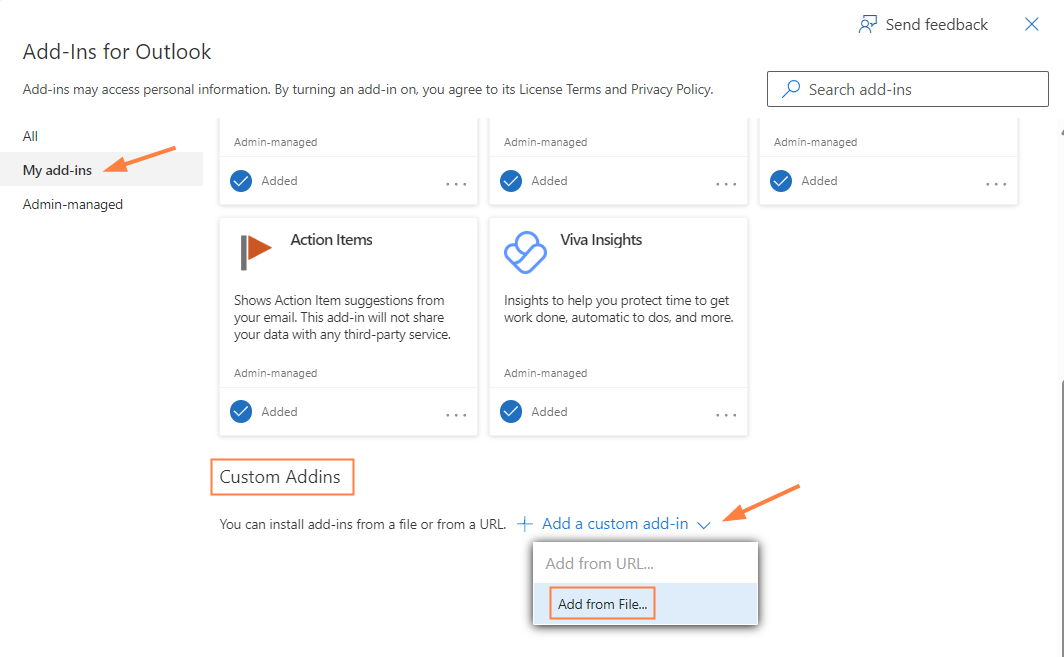Click the Add-Ins for Outlook title
This screenshot has height=657, width=1064.
coord(117,52)
